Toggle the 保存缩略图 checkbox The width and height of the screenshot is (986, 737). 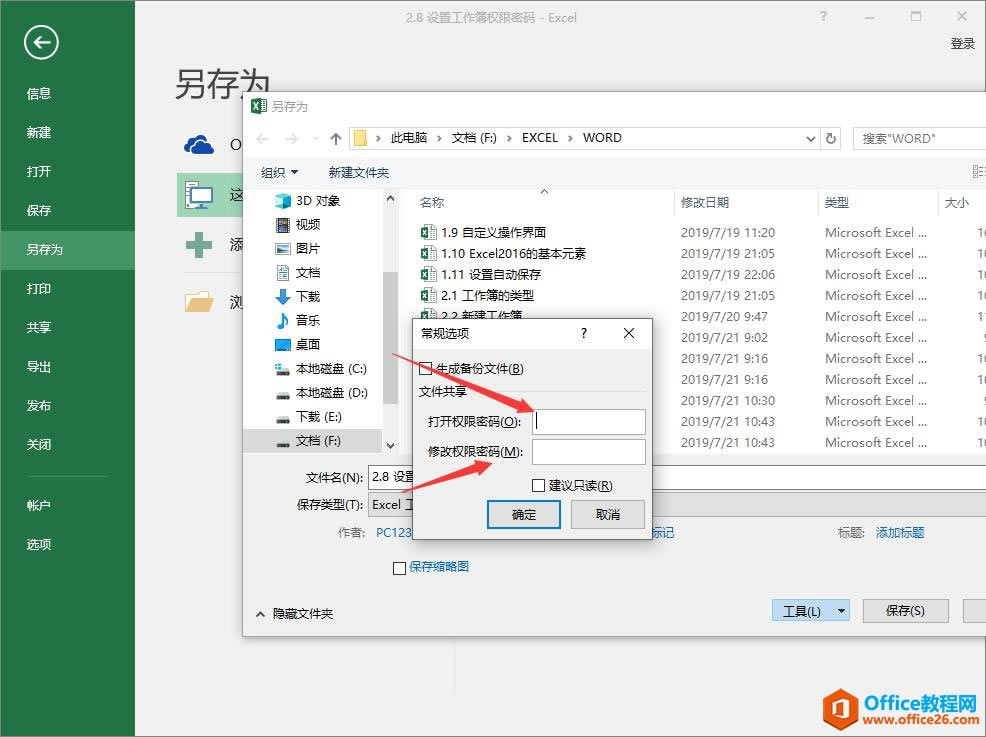(400, 568)
